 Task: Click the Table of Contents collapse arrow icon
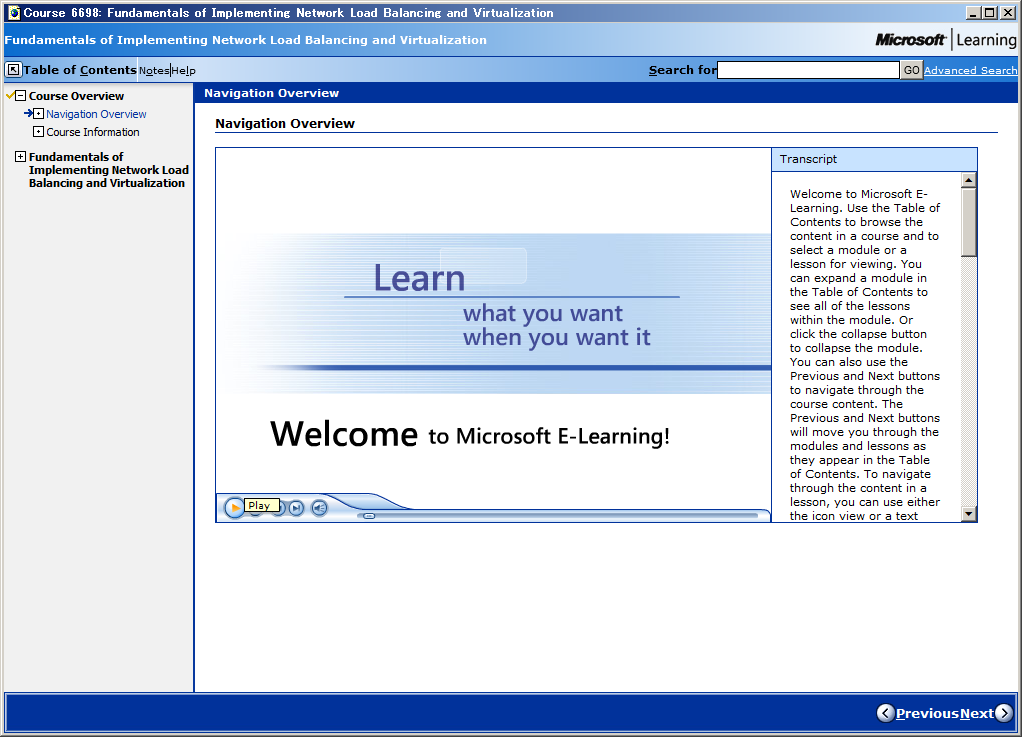point(13,70)
